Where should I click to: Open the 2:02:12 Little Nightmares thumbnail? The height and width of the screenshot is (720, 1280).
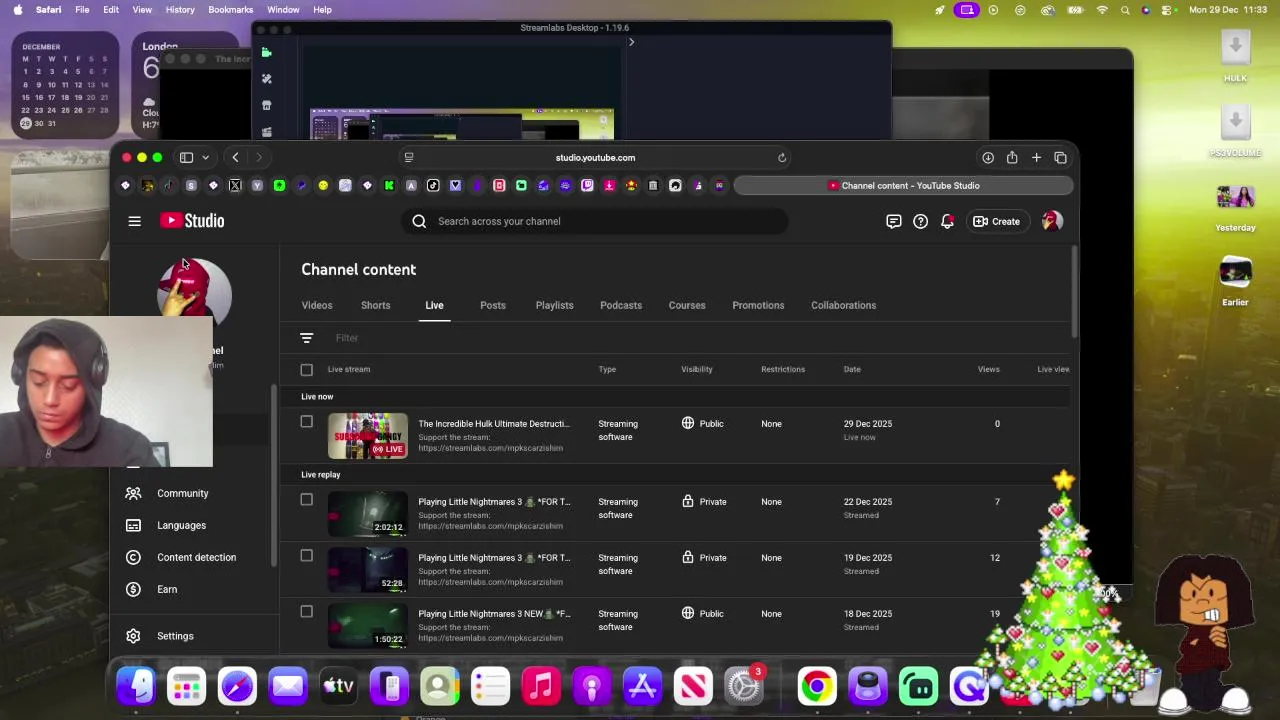(x=368, y=513)
